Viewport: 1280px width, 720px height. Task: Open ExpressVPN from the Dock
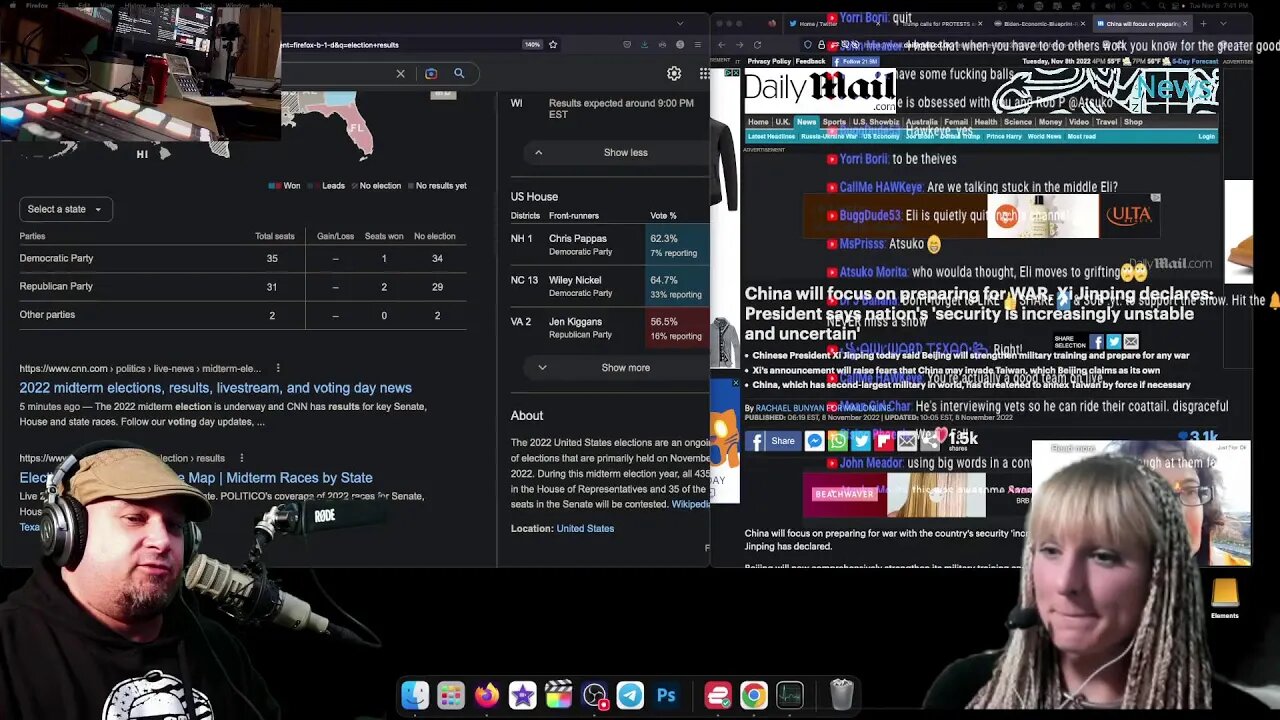pyautogui.click(x=718, y=695)
